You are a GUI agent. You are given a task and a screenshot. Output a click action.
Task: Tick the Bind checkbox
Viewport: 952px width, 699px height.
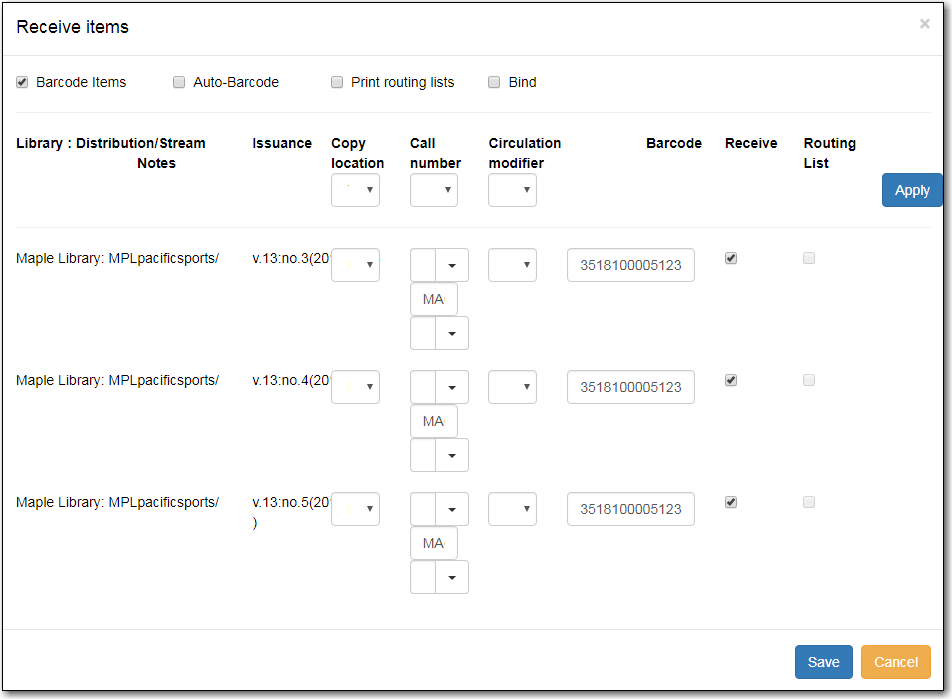tap(494, 82)
